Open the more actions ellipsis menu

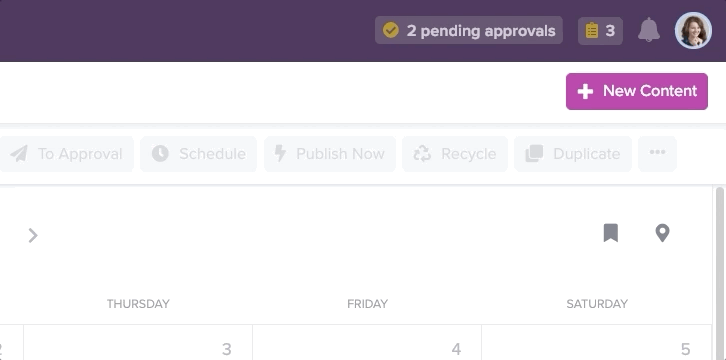pos(657,154)
